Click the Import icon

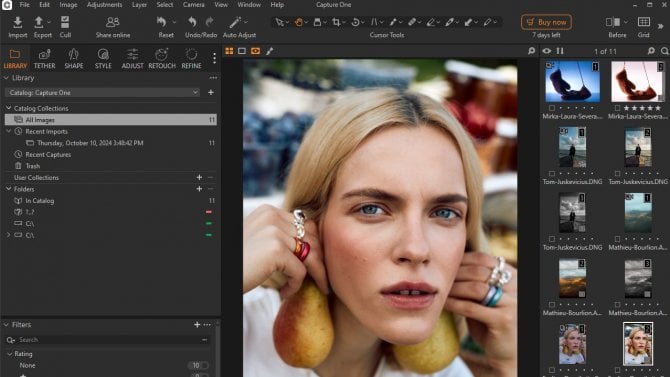pos(18,22)
